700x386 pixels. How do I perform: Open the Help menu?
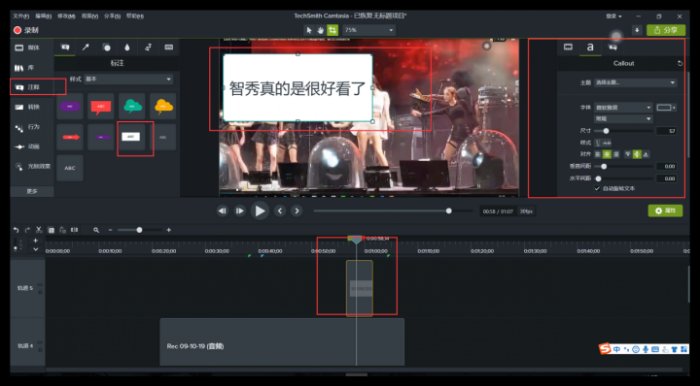(135, 16)
